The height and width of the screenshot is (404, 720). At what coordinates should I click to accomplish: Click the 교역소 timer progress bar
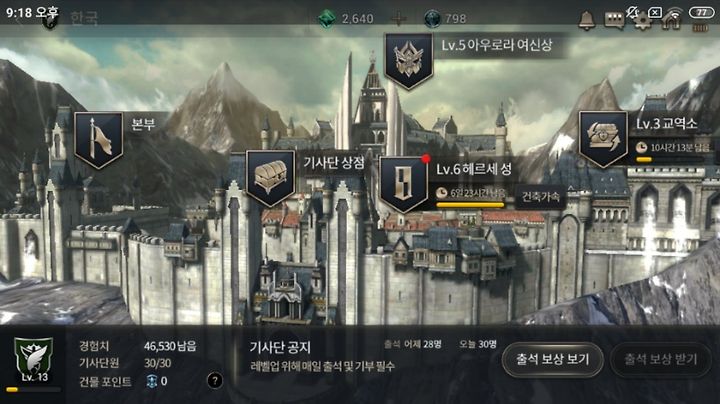pyautogui.click(x=670, y=159)
